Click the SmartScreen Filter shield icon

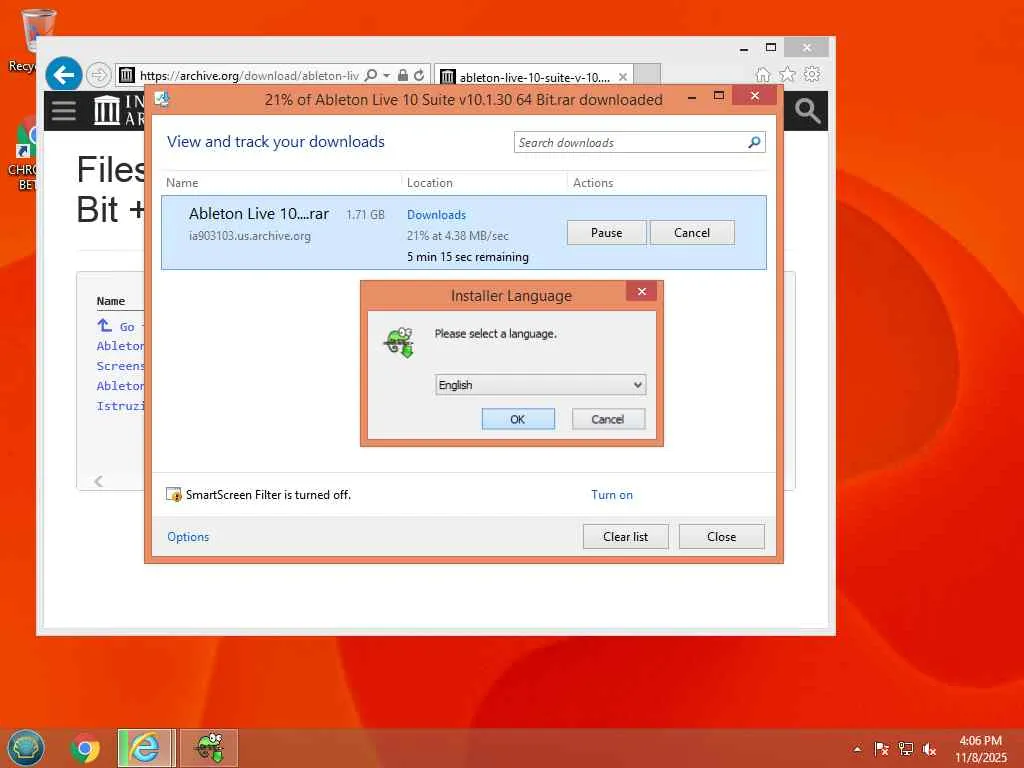point(173,495)
